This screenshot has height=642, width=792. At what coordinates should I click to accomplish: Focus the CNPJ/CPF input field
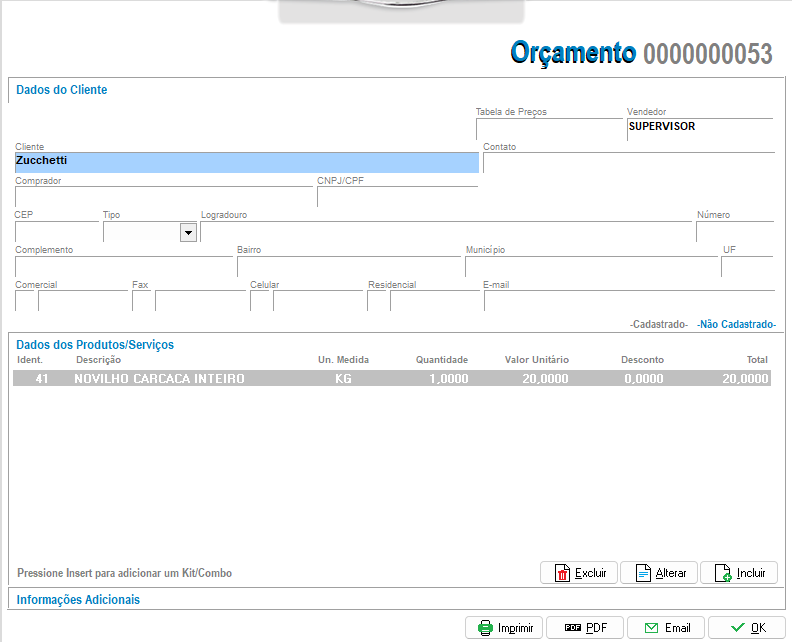(396, 197)
